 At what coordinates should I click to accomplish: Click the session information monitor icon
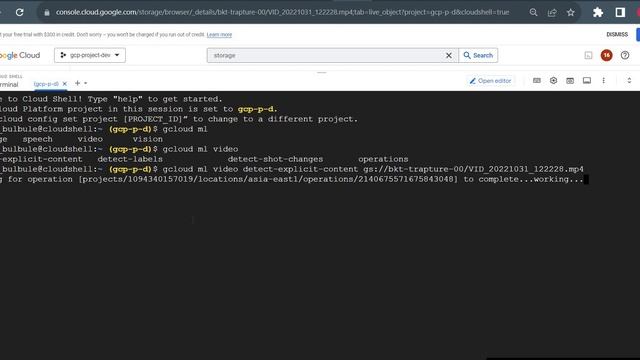tap(587, 81)
